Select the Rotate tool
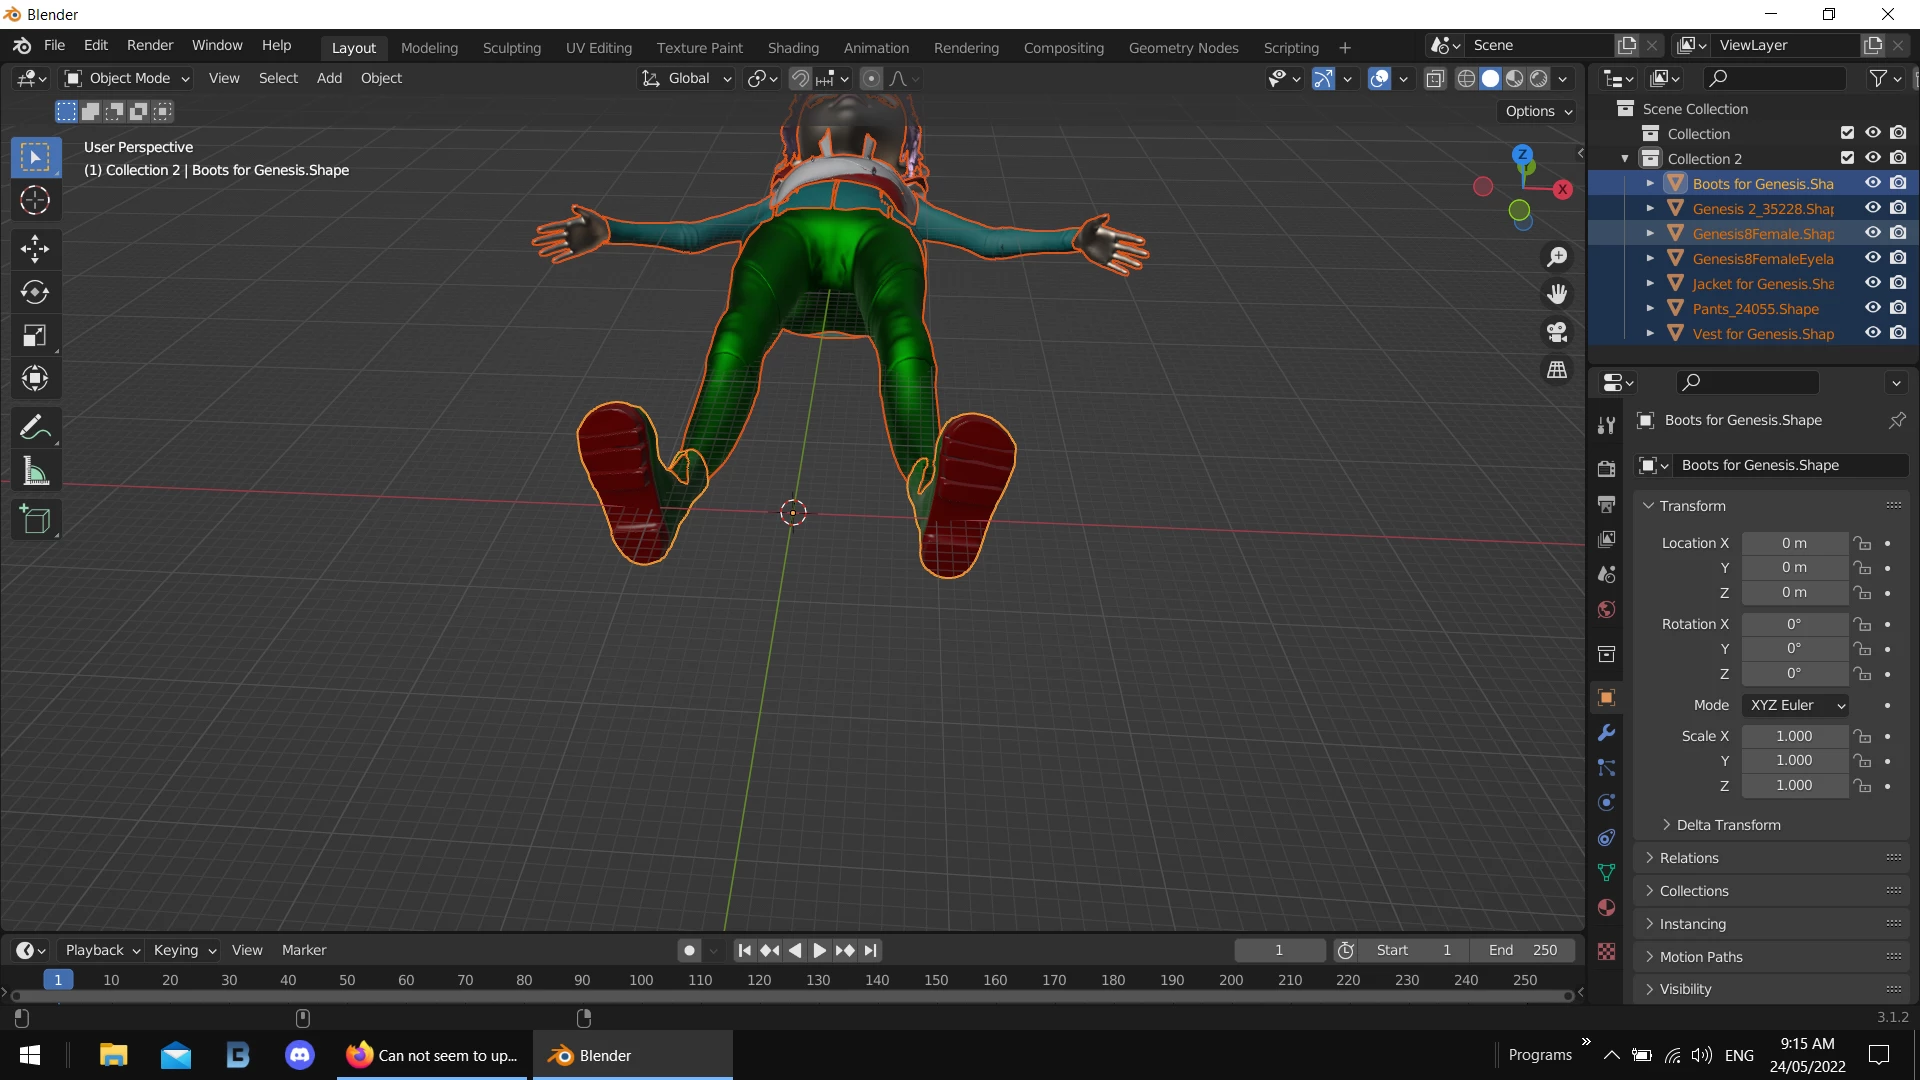Viewport: 1920px width, 1080px height. [x=35, y=292]
